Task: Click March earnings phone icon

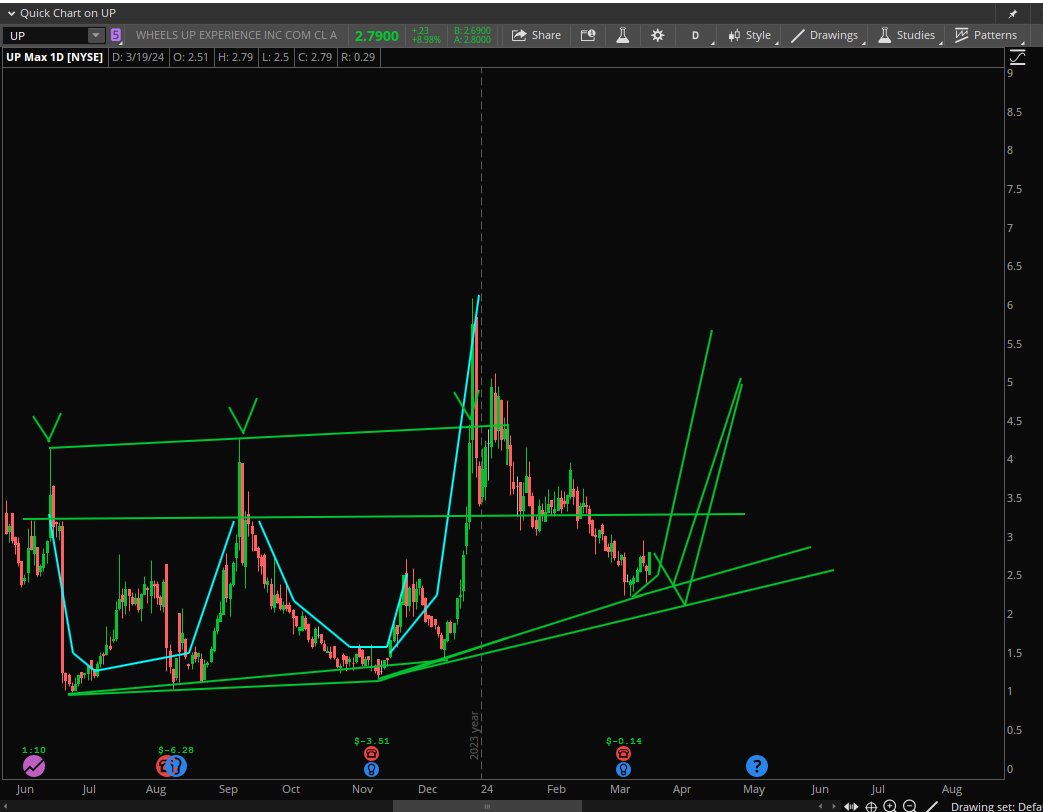Action: tap(623, 753)
